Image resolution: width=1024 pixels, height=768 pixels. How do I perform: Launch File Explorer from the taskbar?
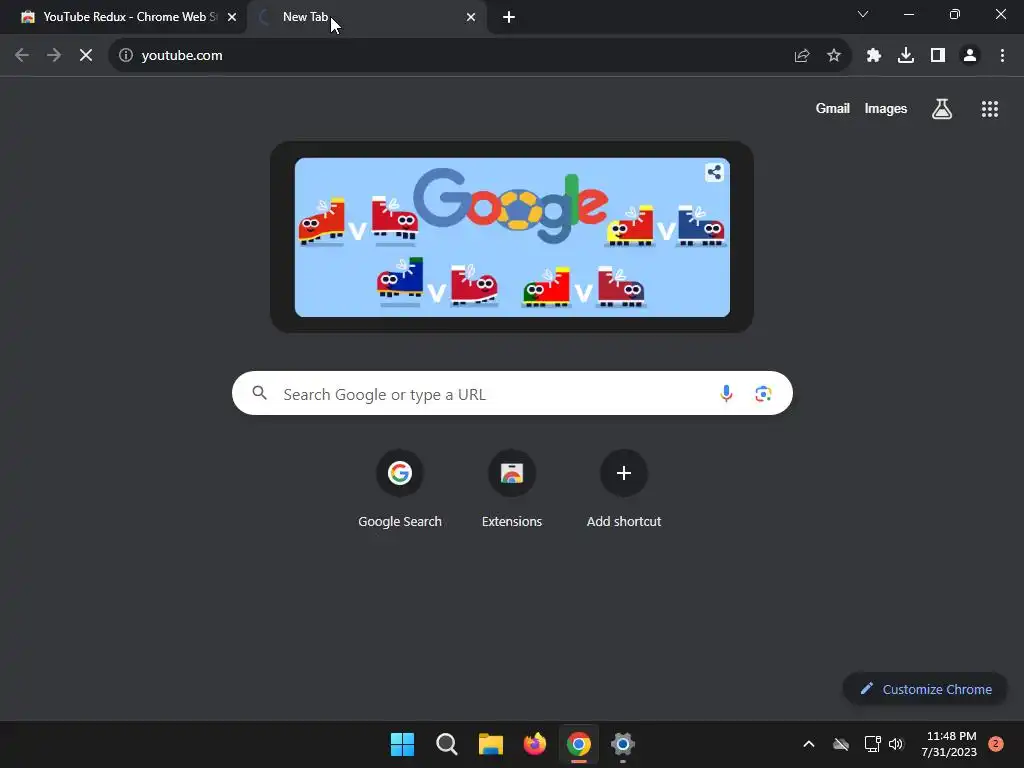490,744
